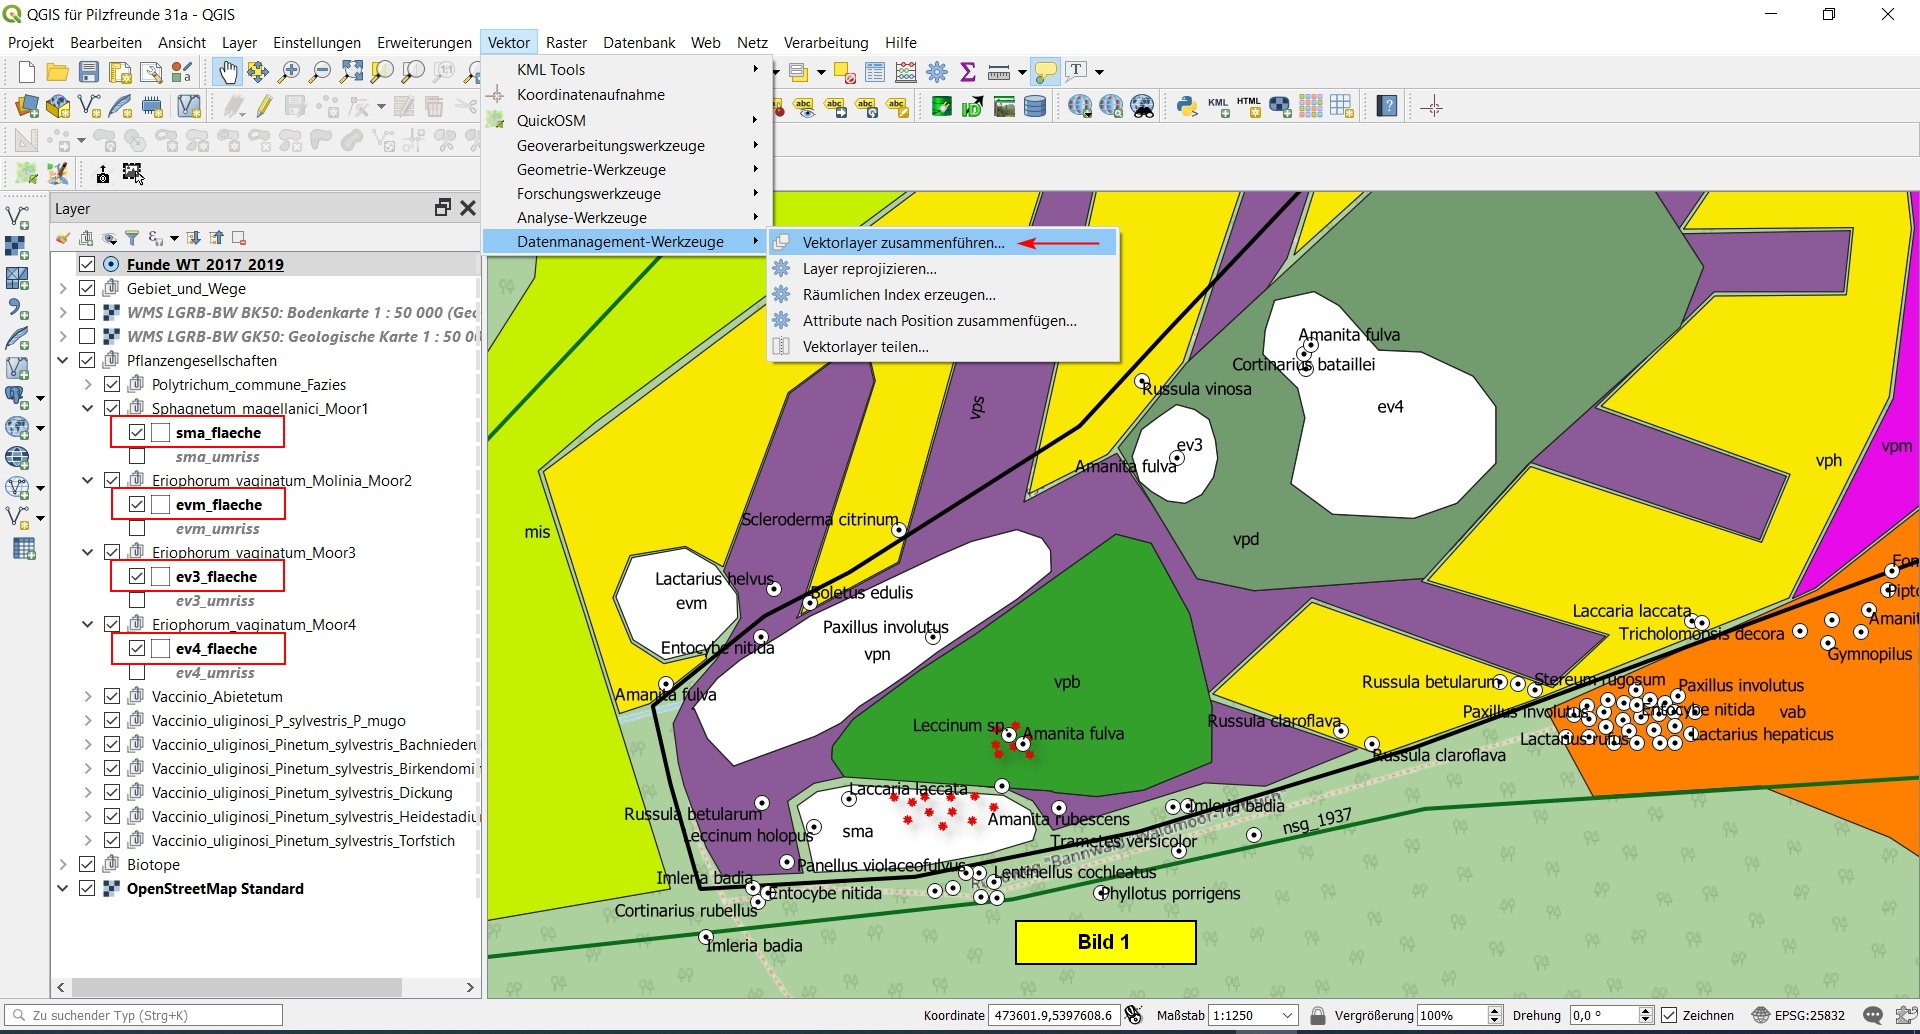Image resolution: width=1920 pixels, height=1034 pixels.
Task: Open the Maßstab scale dropdown
Action: (x=1288, y=1015)
